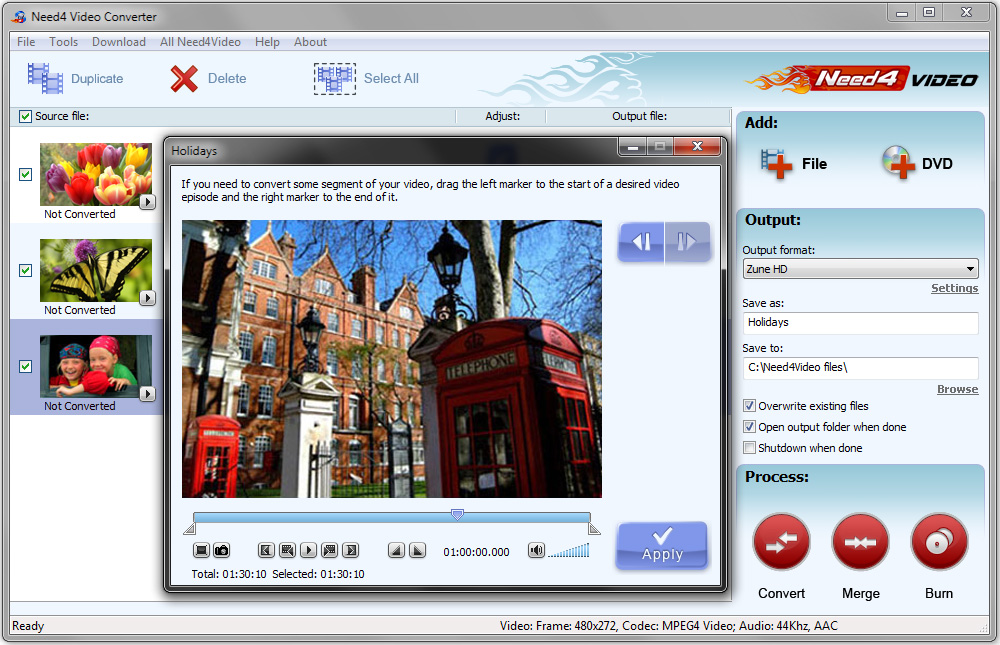1000x645 pixels.
Task: Click the red Merge button
Action: tap(860, 542)
